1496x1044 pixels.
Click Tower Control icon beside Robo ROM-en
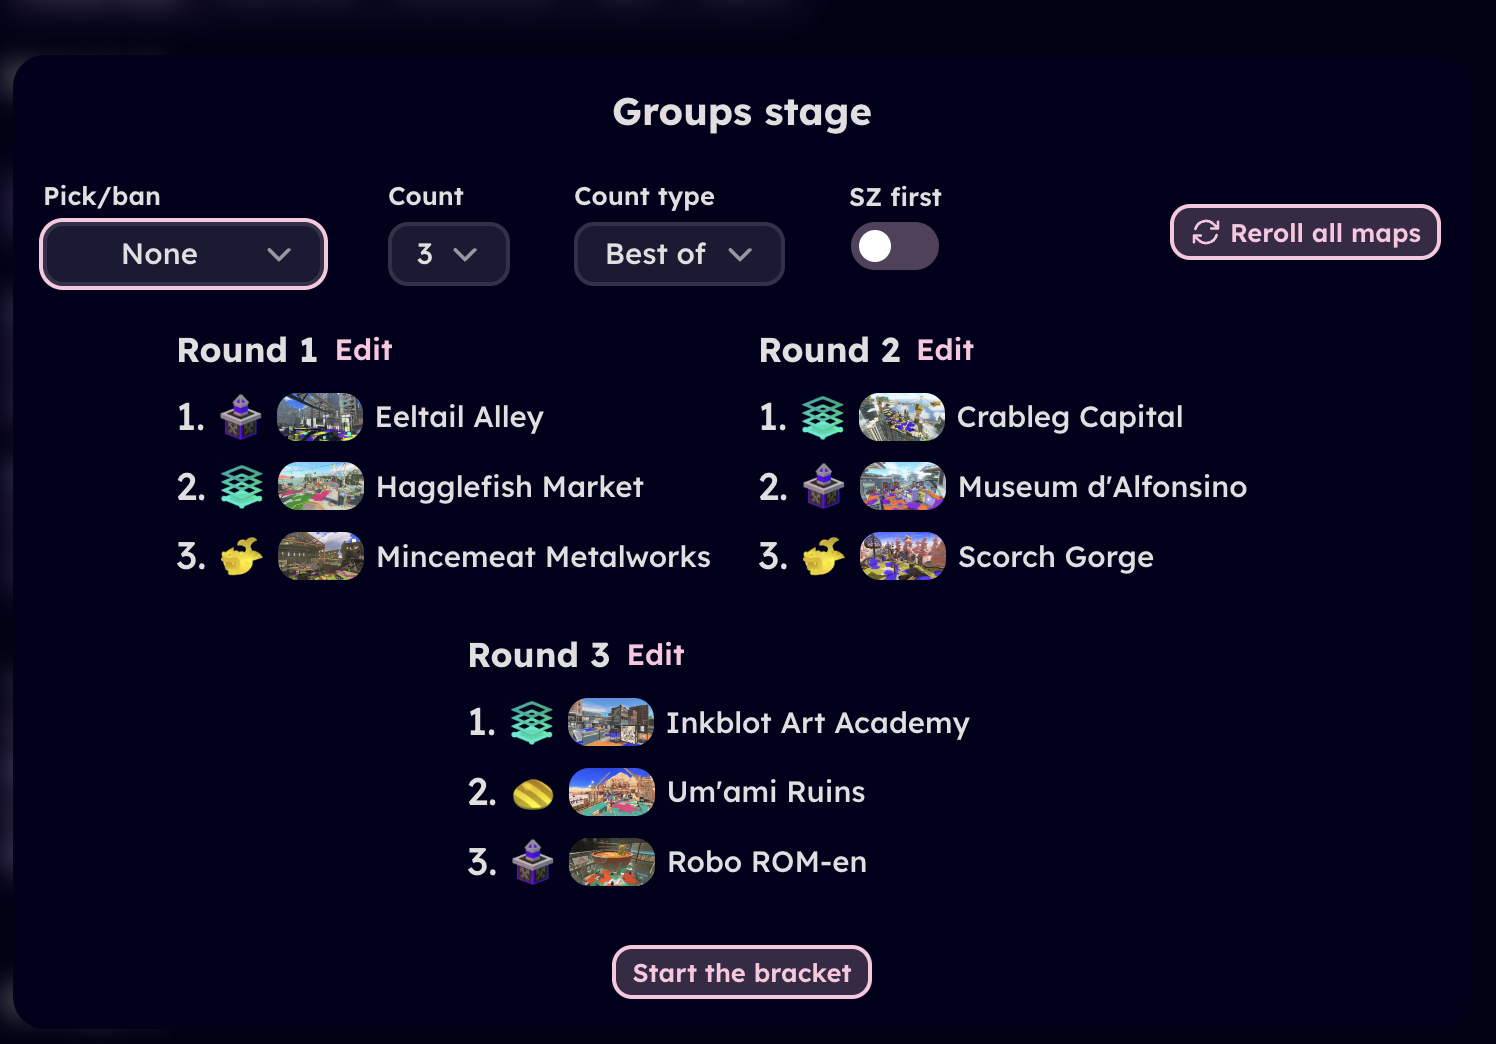[533, 862]
